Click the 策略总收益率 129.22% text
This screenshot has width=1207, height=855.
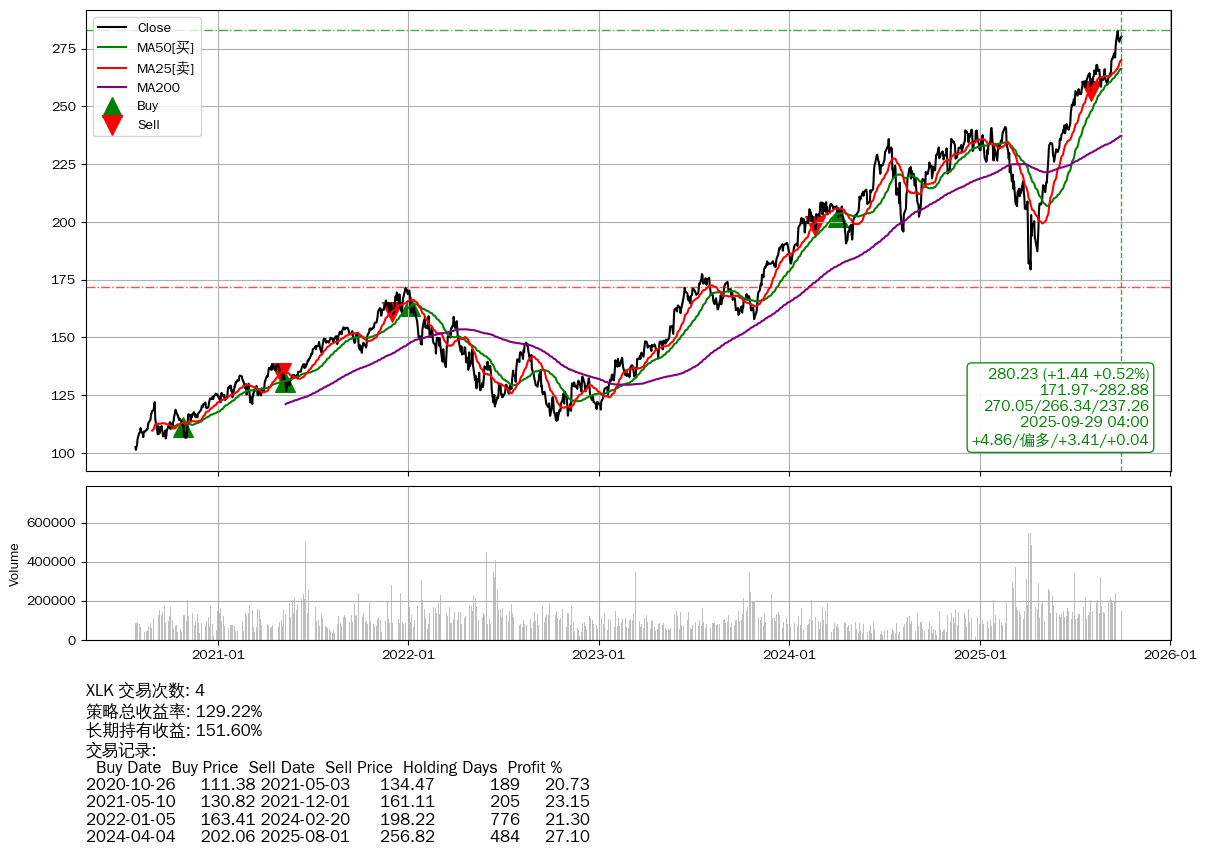pyautogui.click(x=174, y=711)
